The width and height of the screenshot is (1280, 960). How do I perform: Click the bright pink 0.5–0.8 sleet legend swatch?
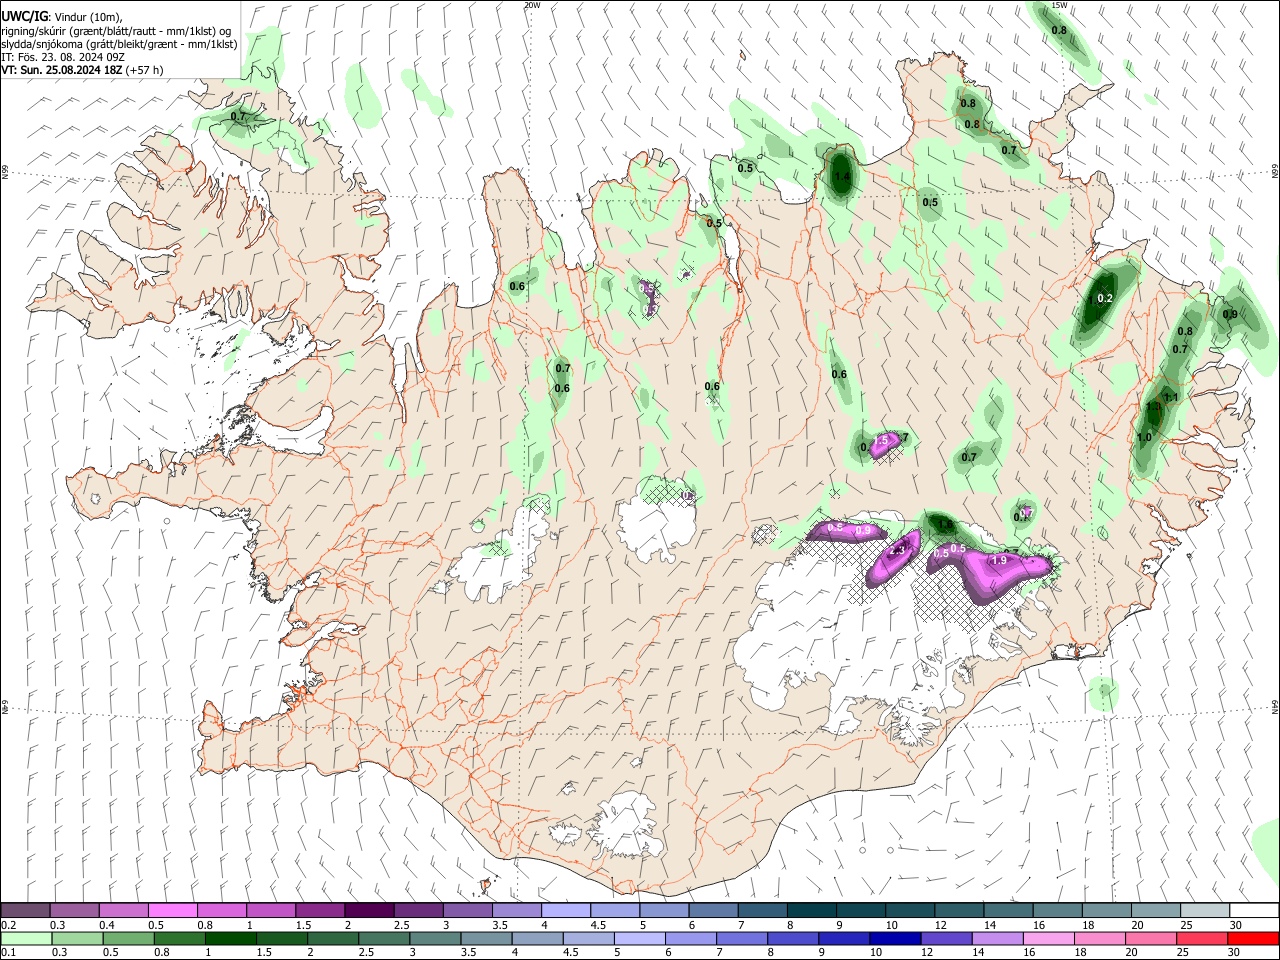[x=173, y=910]
